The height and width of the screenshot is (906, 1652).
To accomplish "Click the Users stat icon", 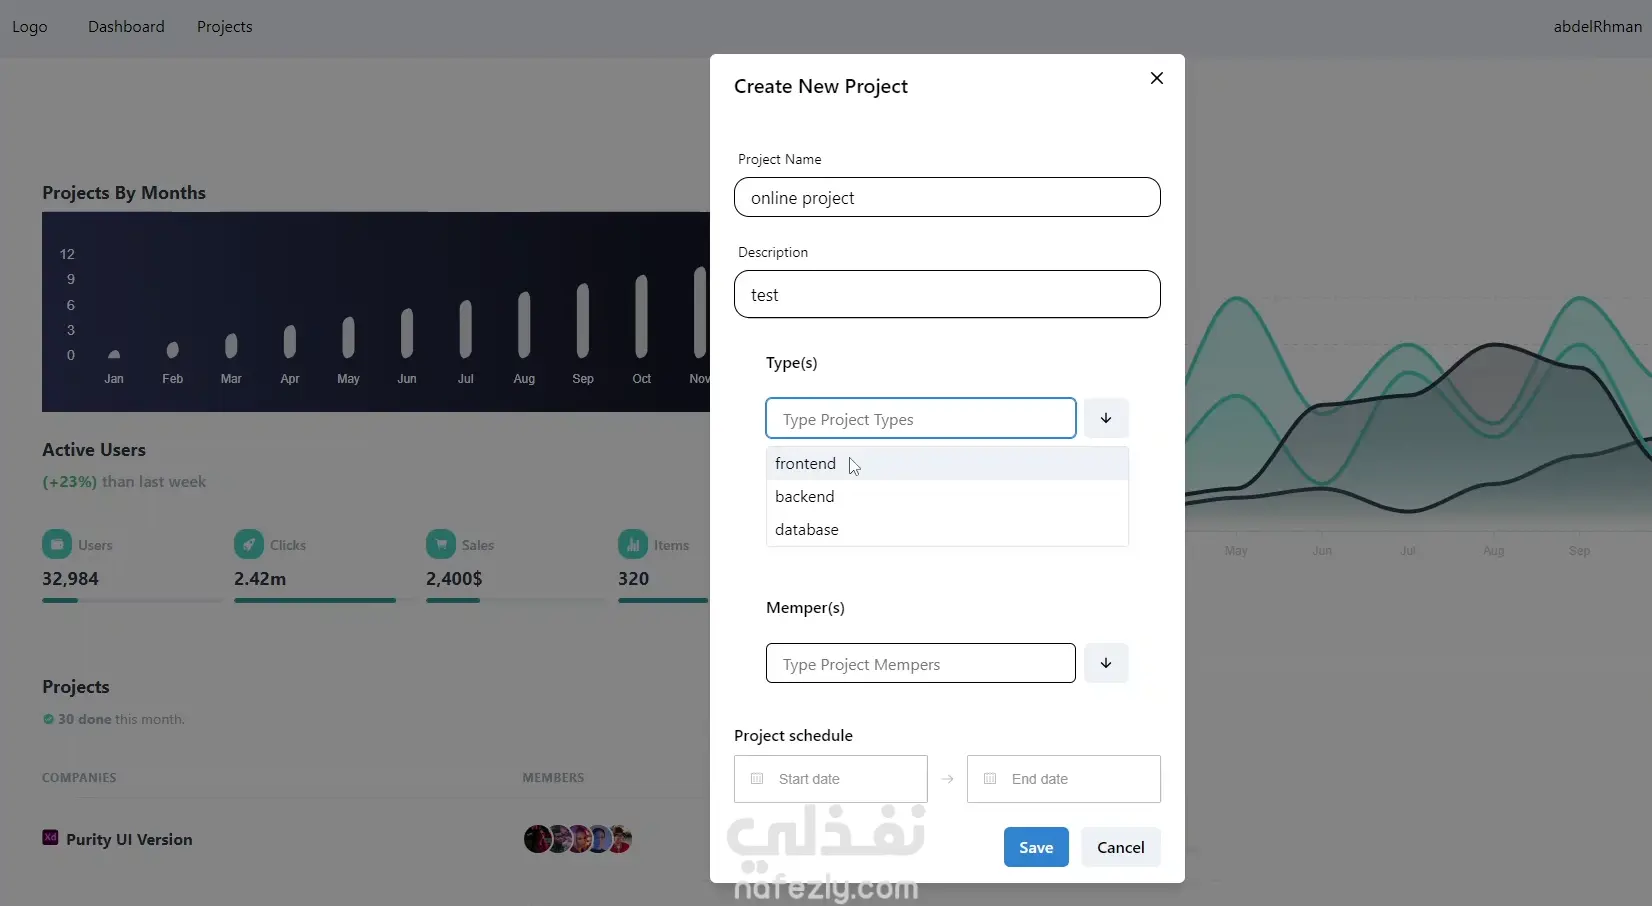I will pos(57,544).
